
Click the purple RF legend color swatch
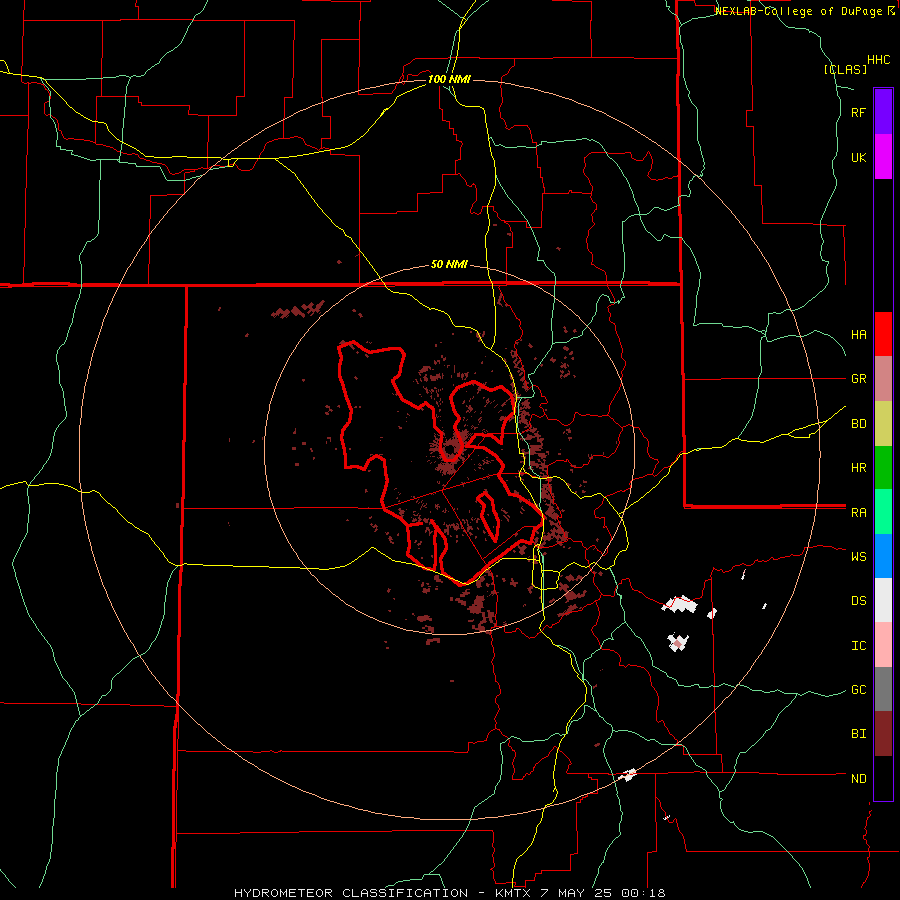point(883,112)
